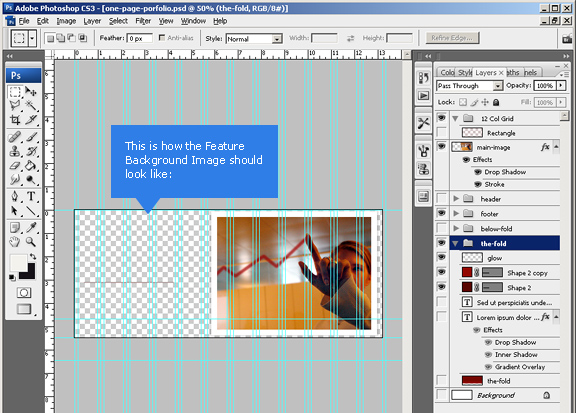
Task: Hide the footer group
Action: point(442,213)
